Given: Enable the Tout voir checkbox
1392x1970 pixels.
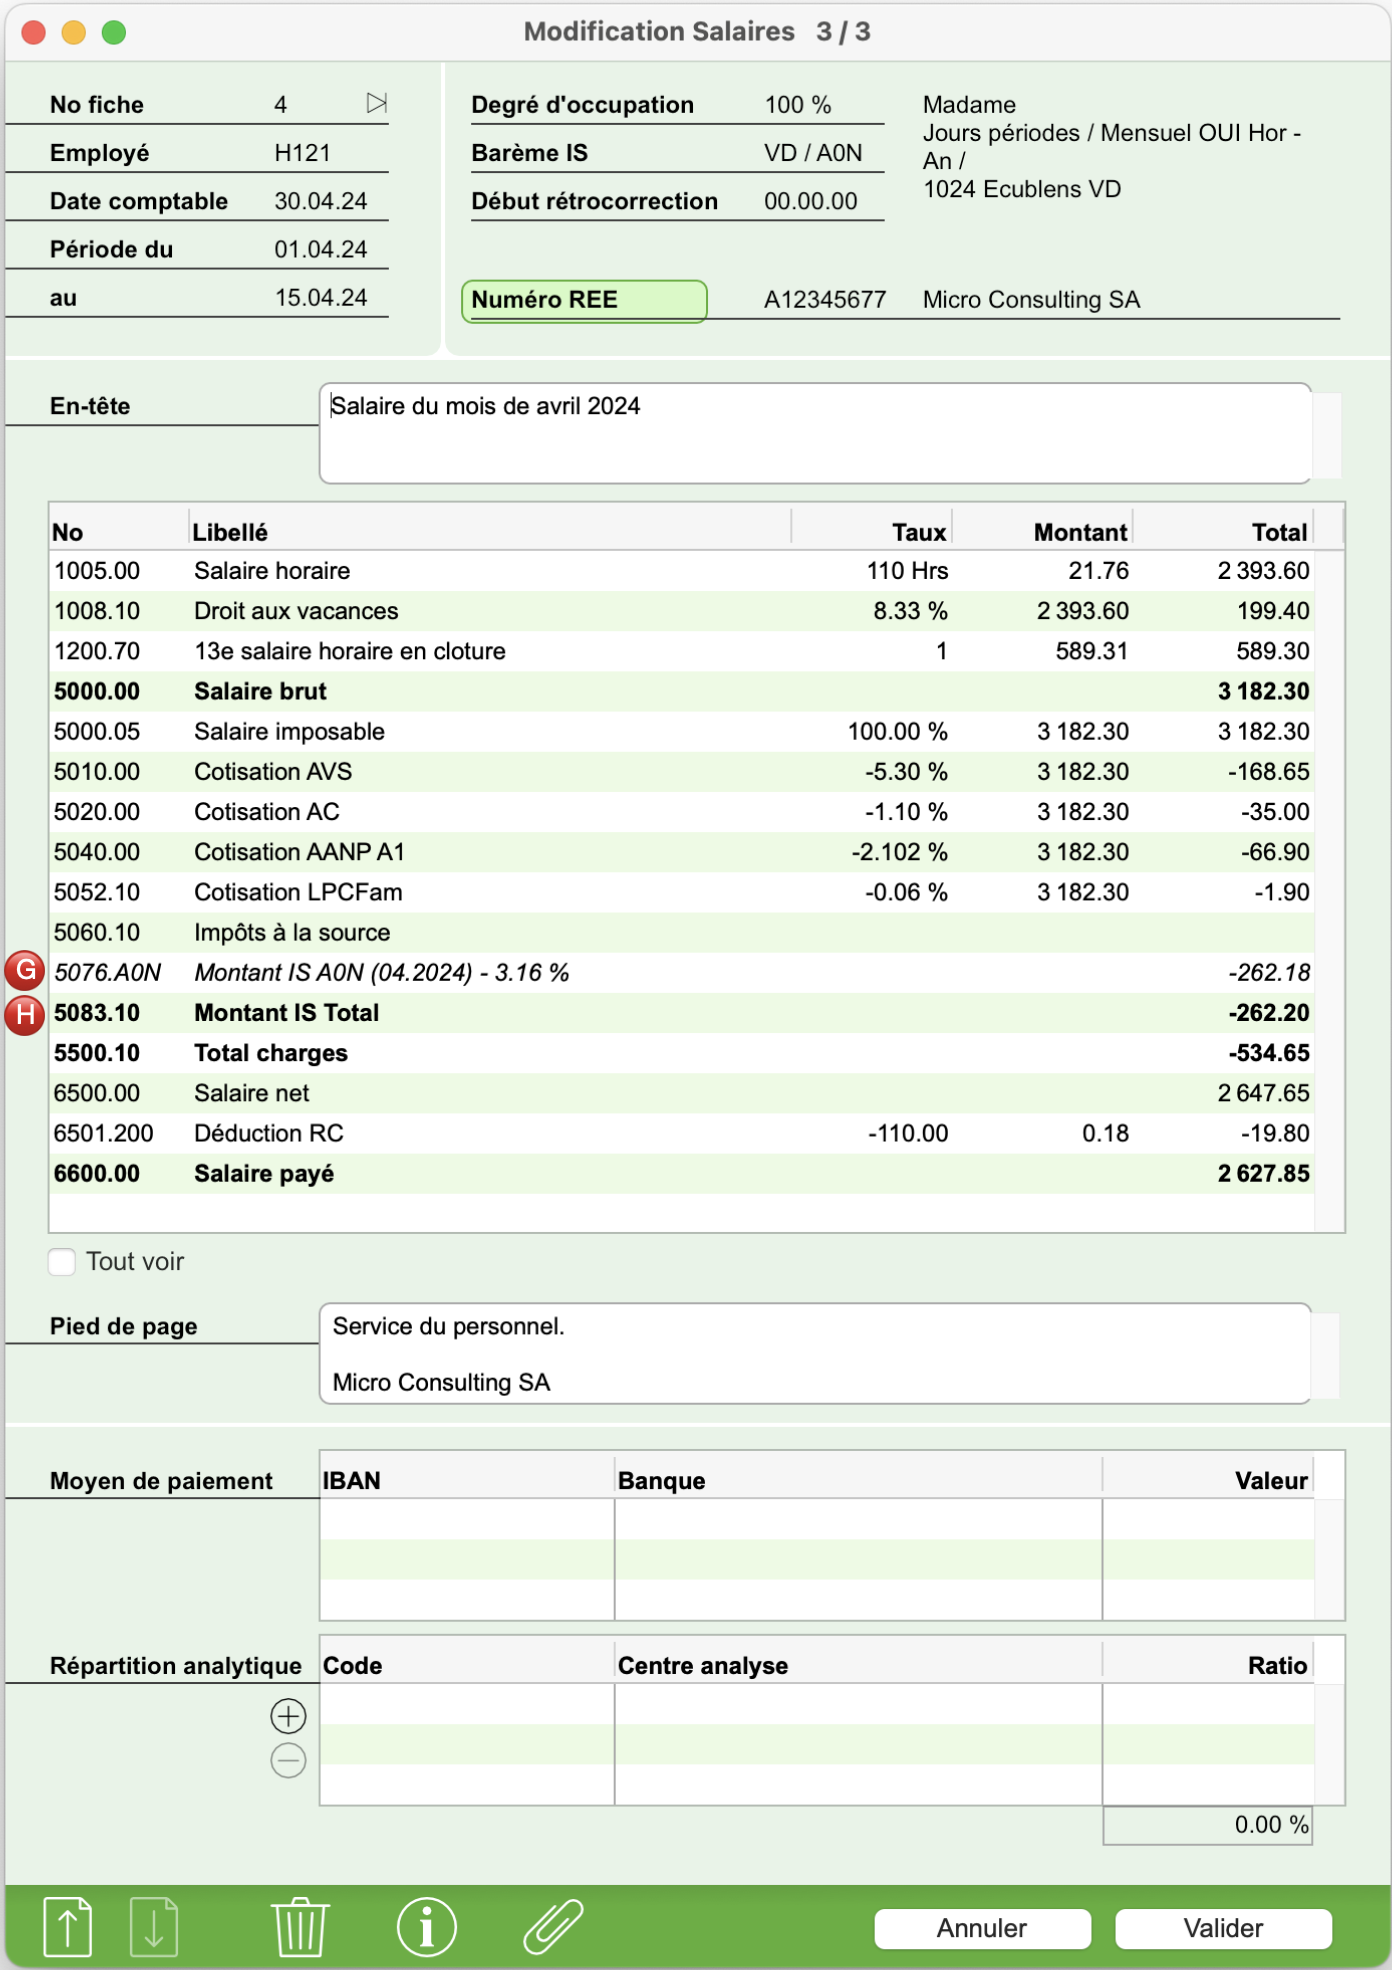Looking at the screenshot, I should (62, 1261).
